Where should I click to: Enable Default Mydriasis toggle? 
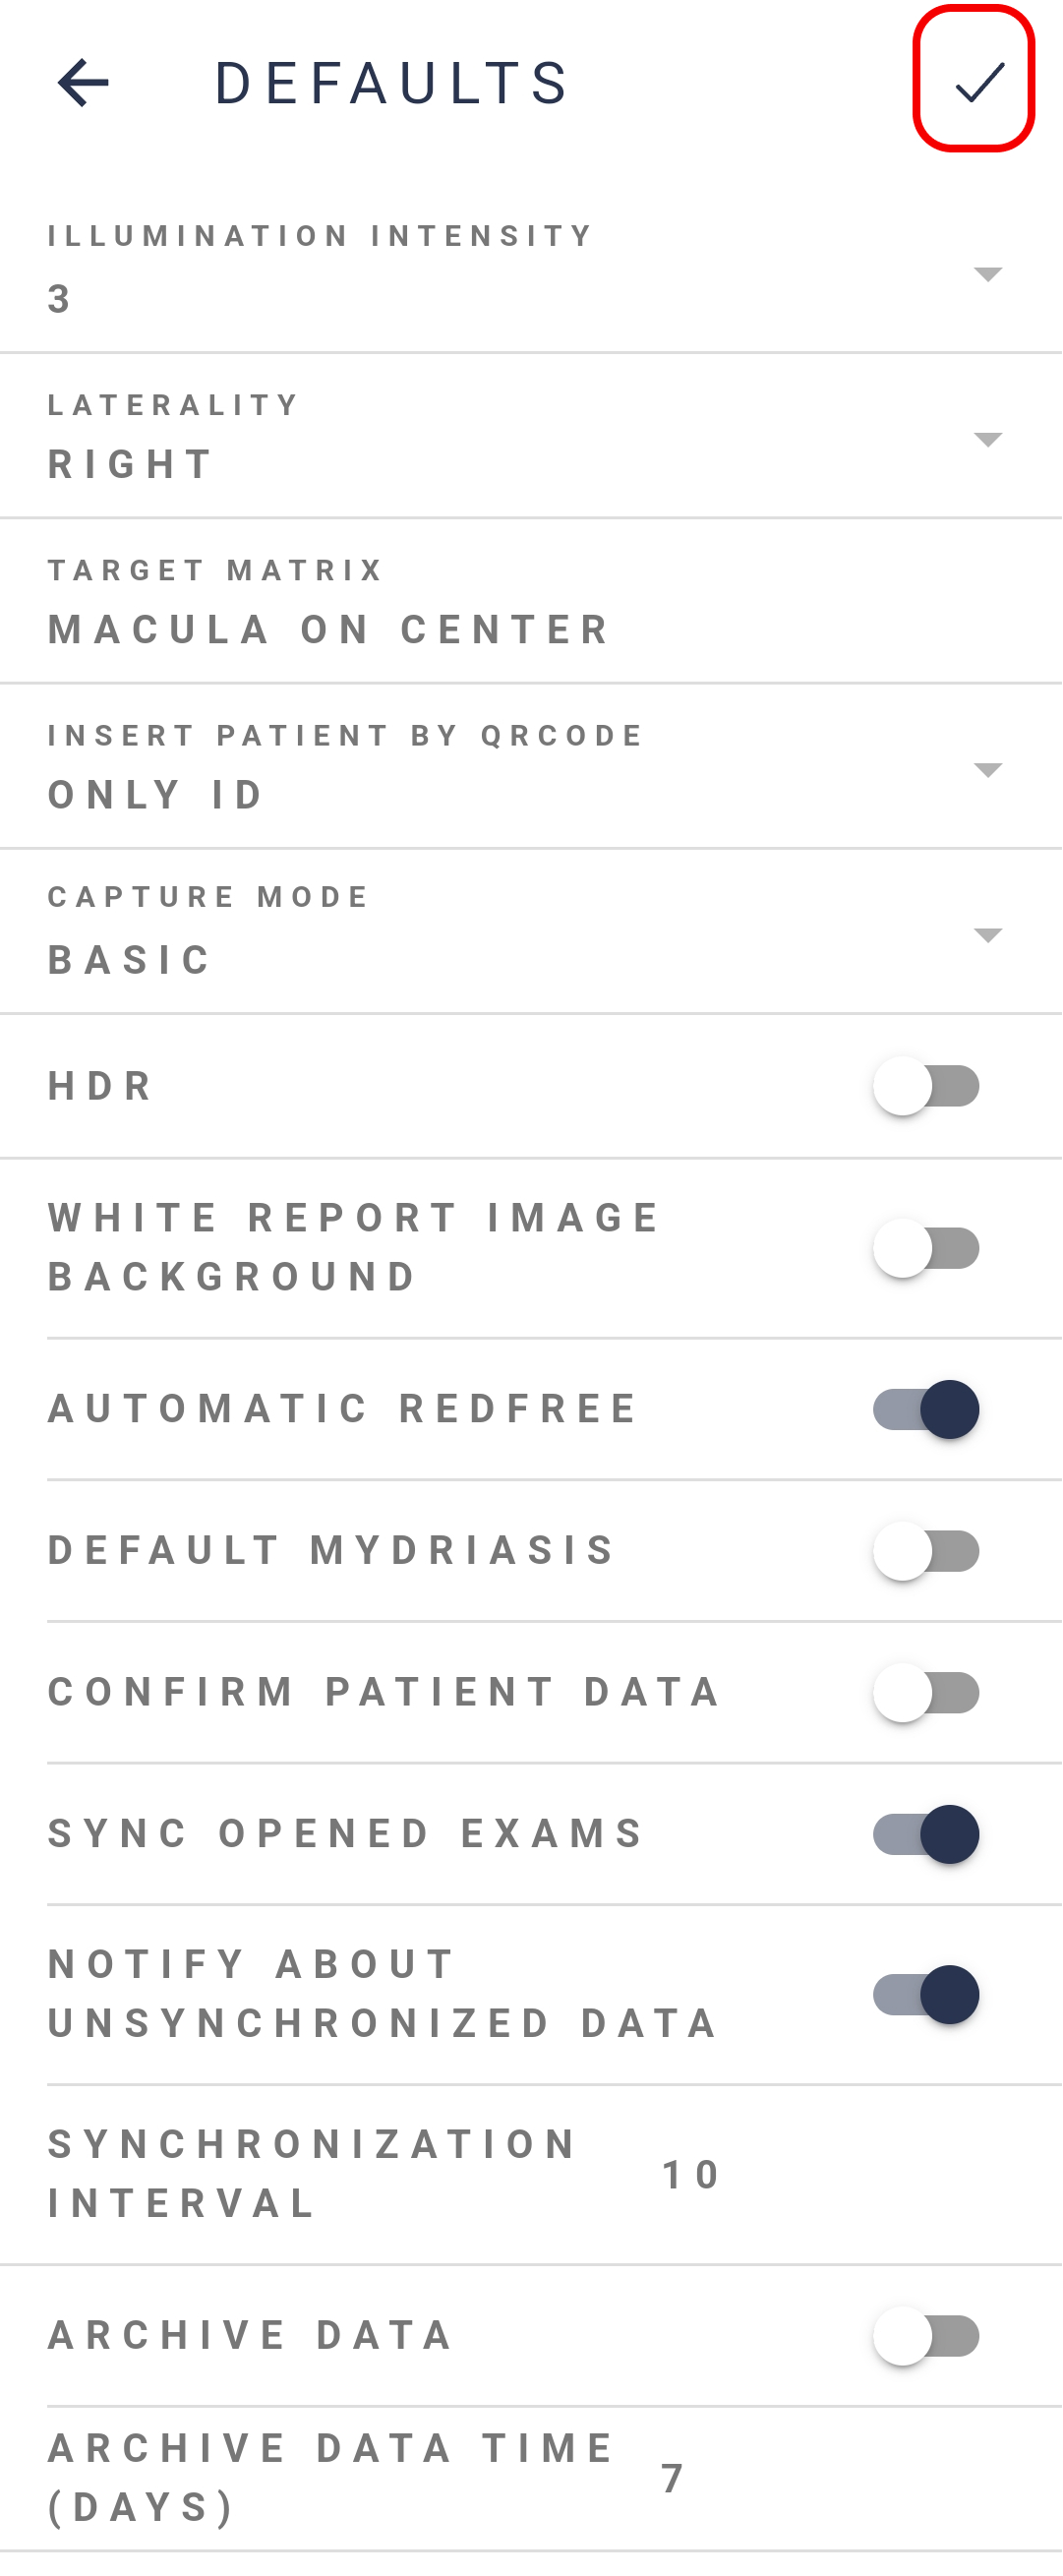click(926, 1551)
